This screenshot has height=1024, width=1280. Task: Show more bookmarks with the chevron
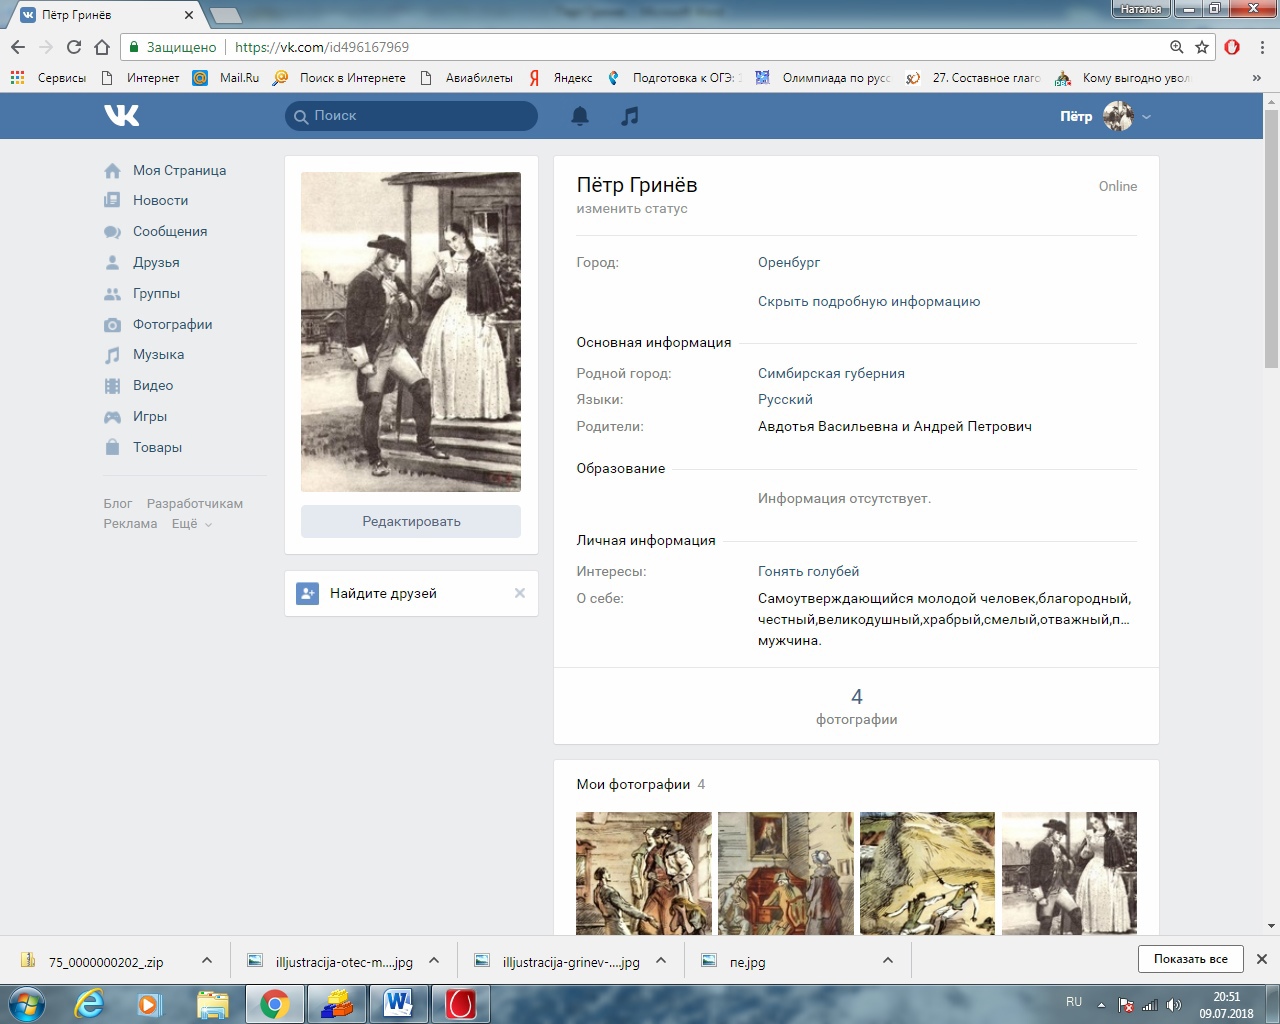(1257, 78)
